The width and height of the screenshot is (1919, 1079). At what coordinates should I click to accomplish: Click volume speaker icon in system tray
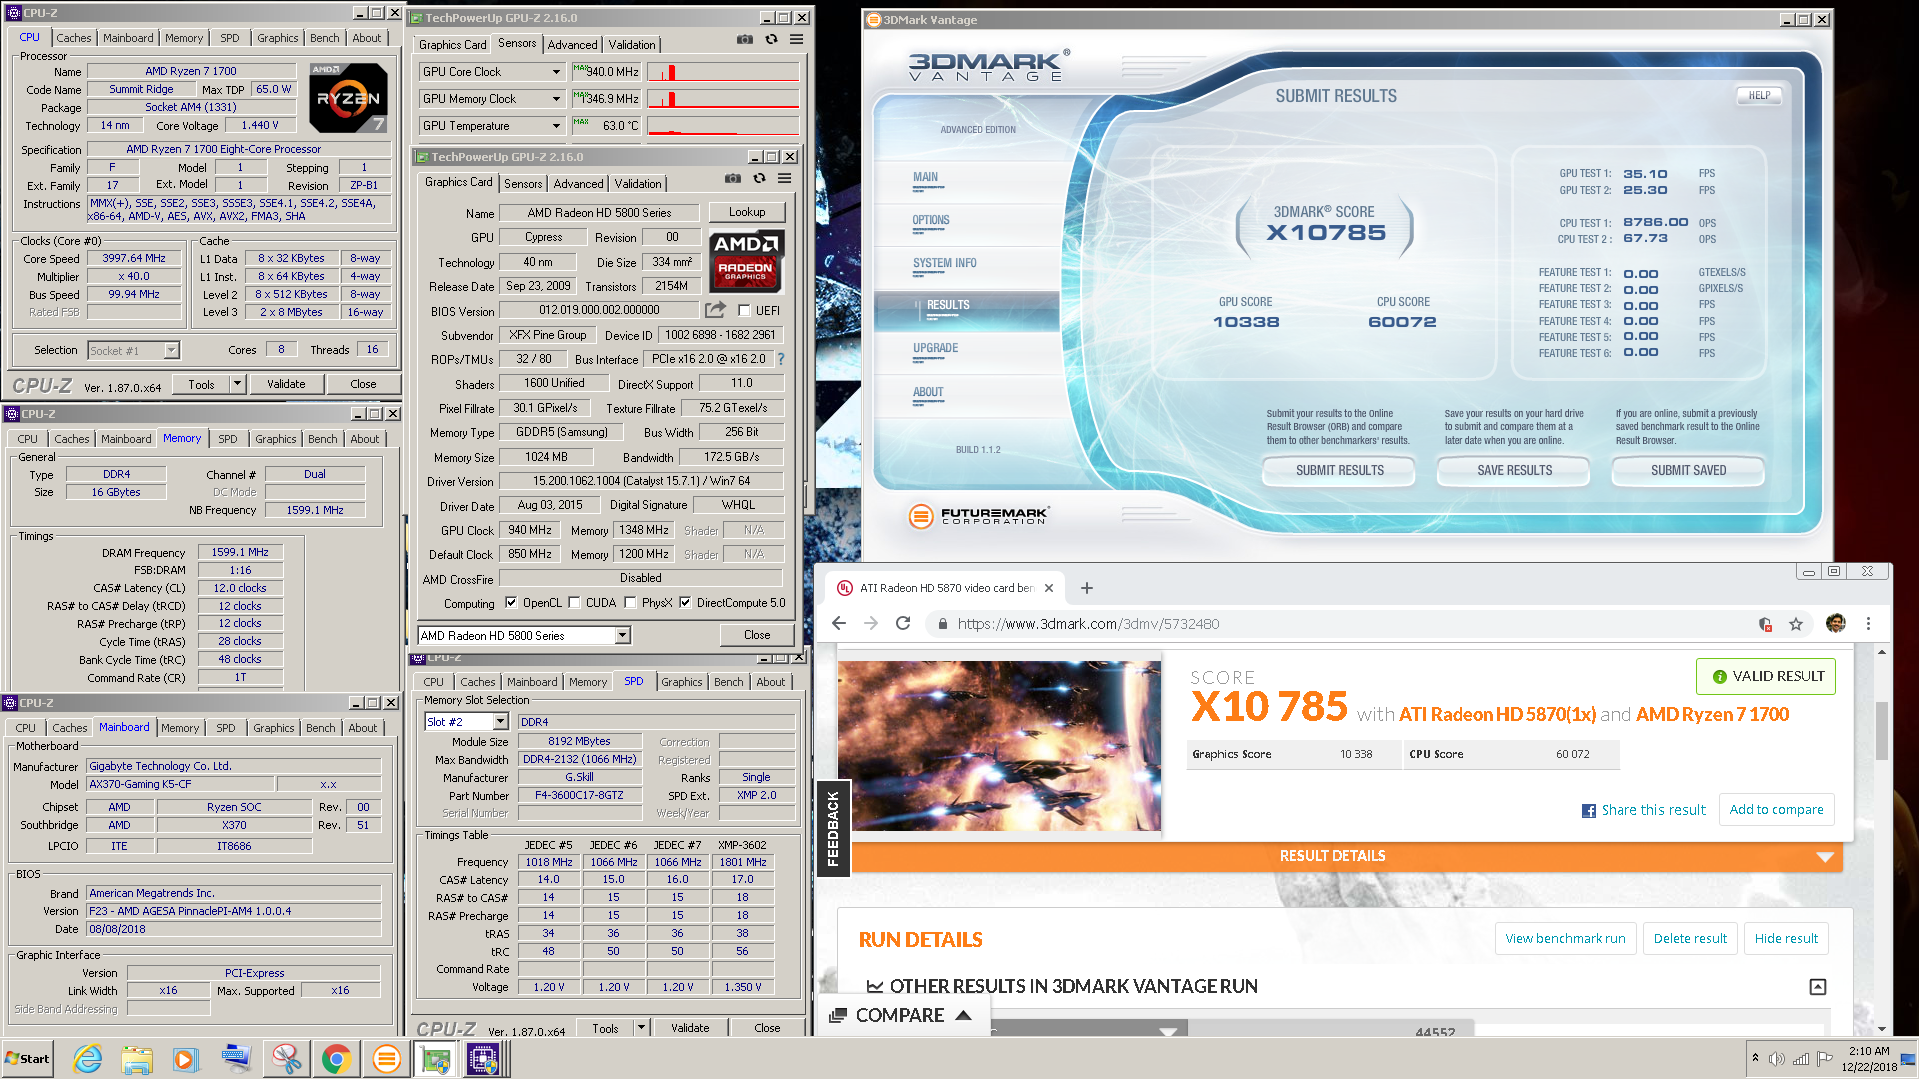point(1777,1059)
